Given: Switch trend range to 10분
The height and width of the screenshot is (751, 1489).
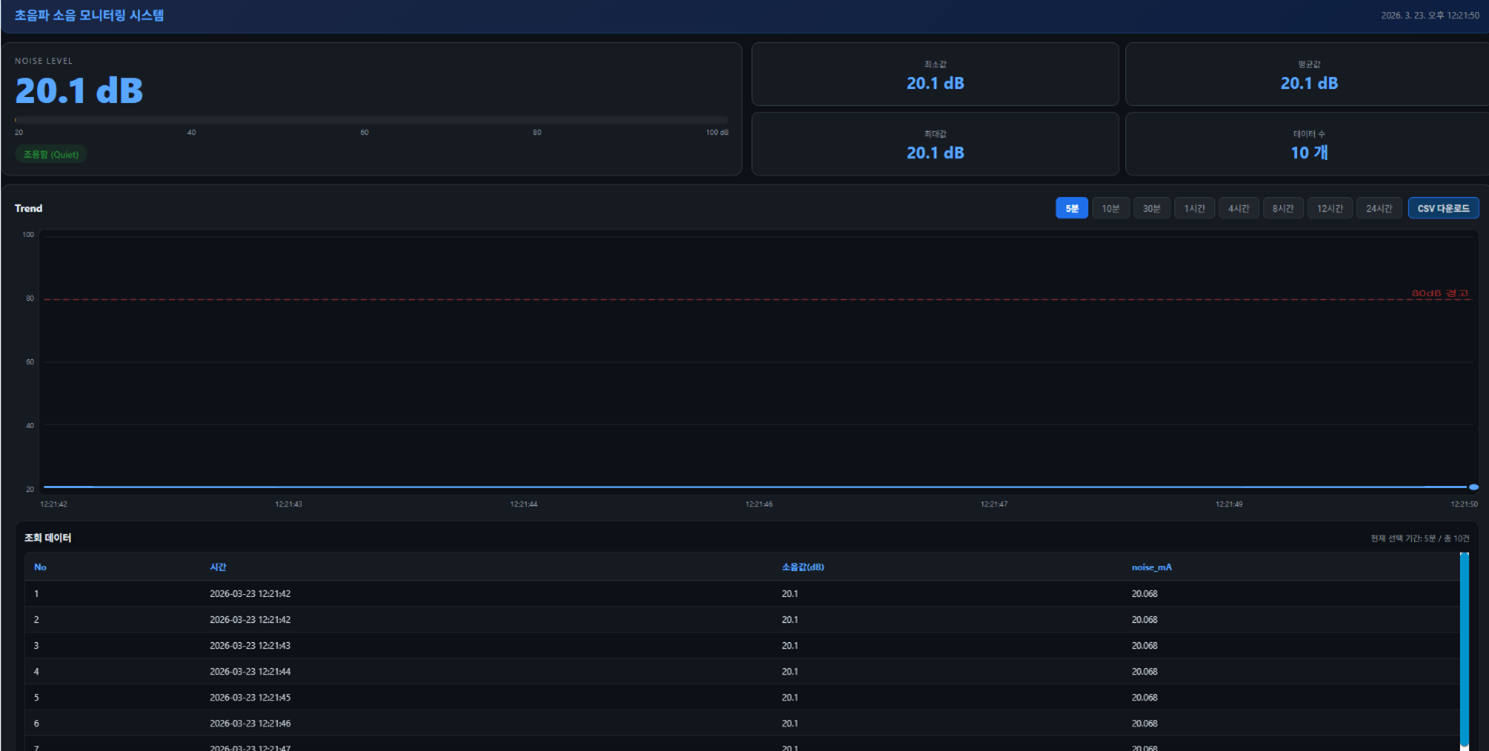Looking at the screenshot, I should pyautogui.click(x=1110, y=208).
